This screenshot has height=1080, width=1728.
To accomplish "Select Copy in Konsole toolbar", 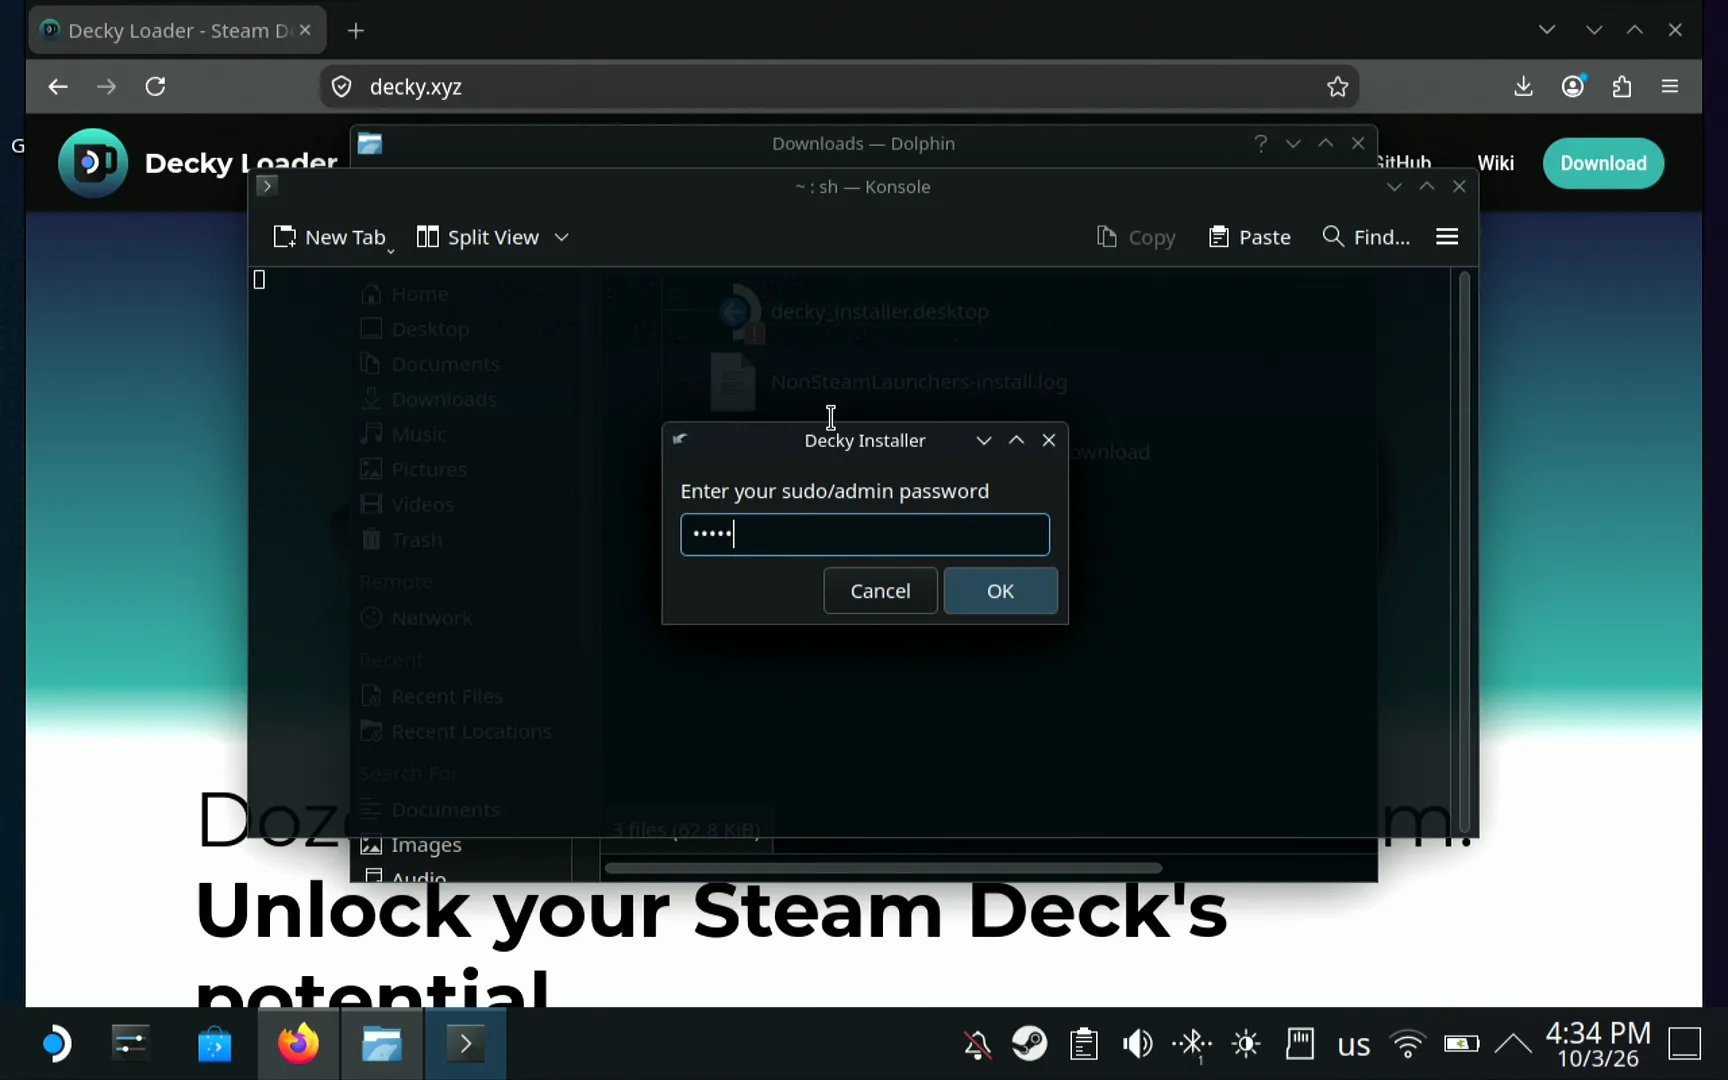I will pos(1136,237).
